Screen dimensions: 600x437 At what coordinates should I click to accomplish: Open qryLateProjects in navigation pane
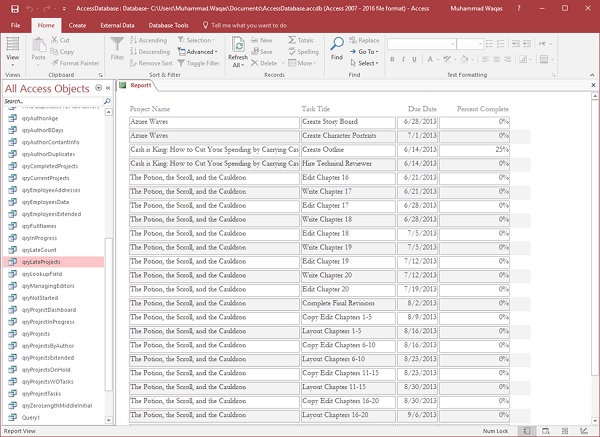click(42, 262)
